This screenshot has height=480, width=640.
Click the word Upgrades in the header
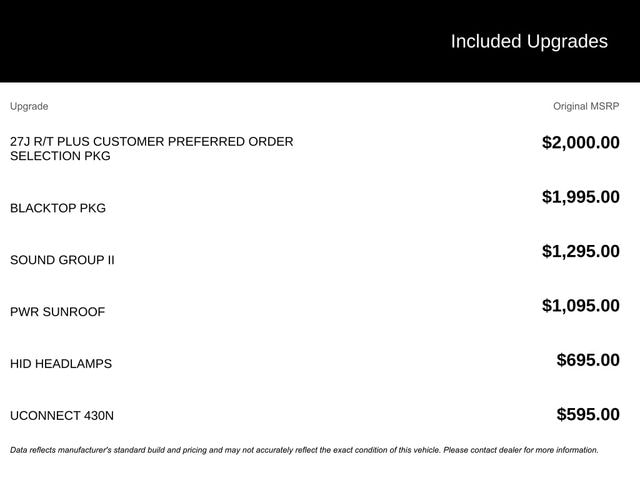pos(567,42)
